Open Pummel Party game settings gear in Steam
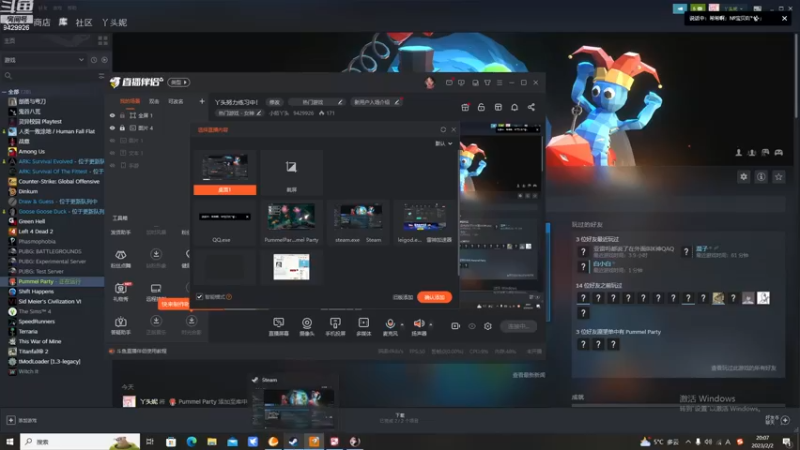 pyautogui.click(x=743, y=177)
